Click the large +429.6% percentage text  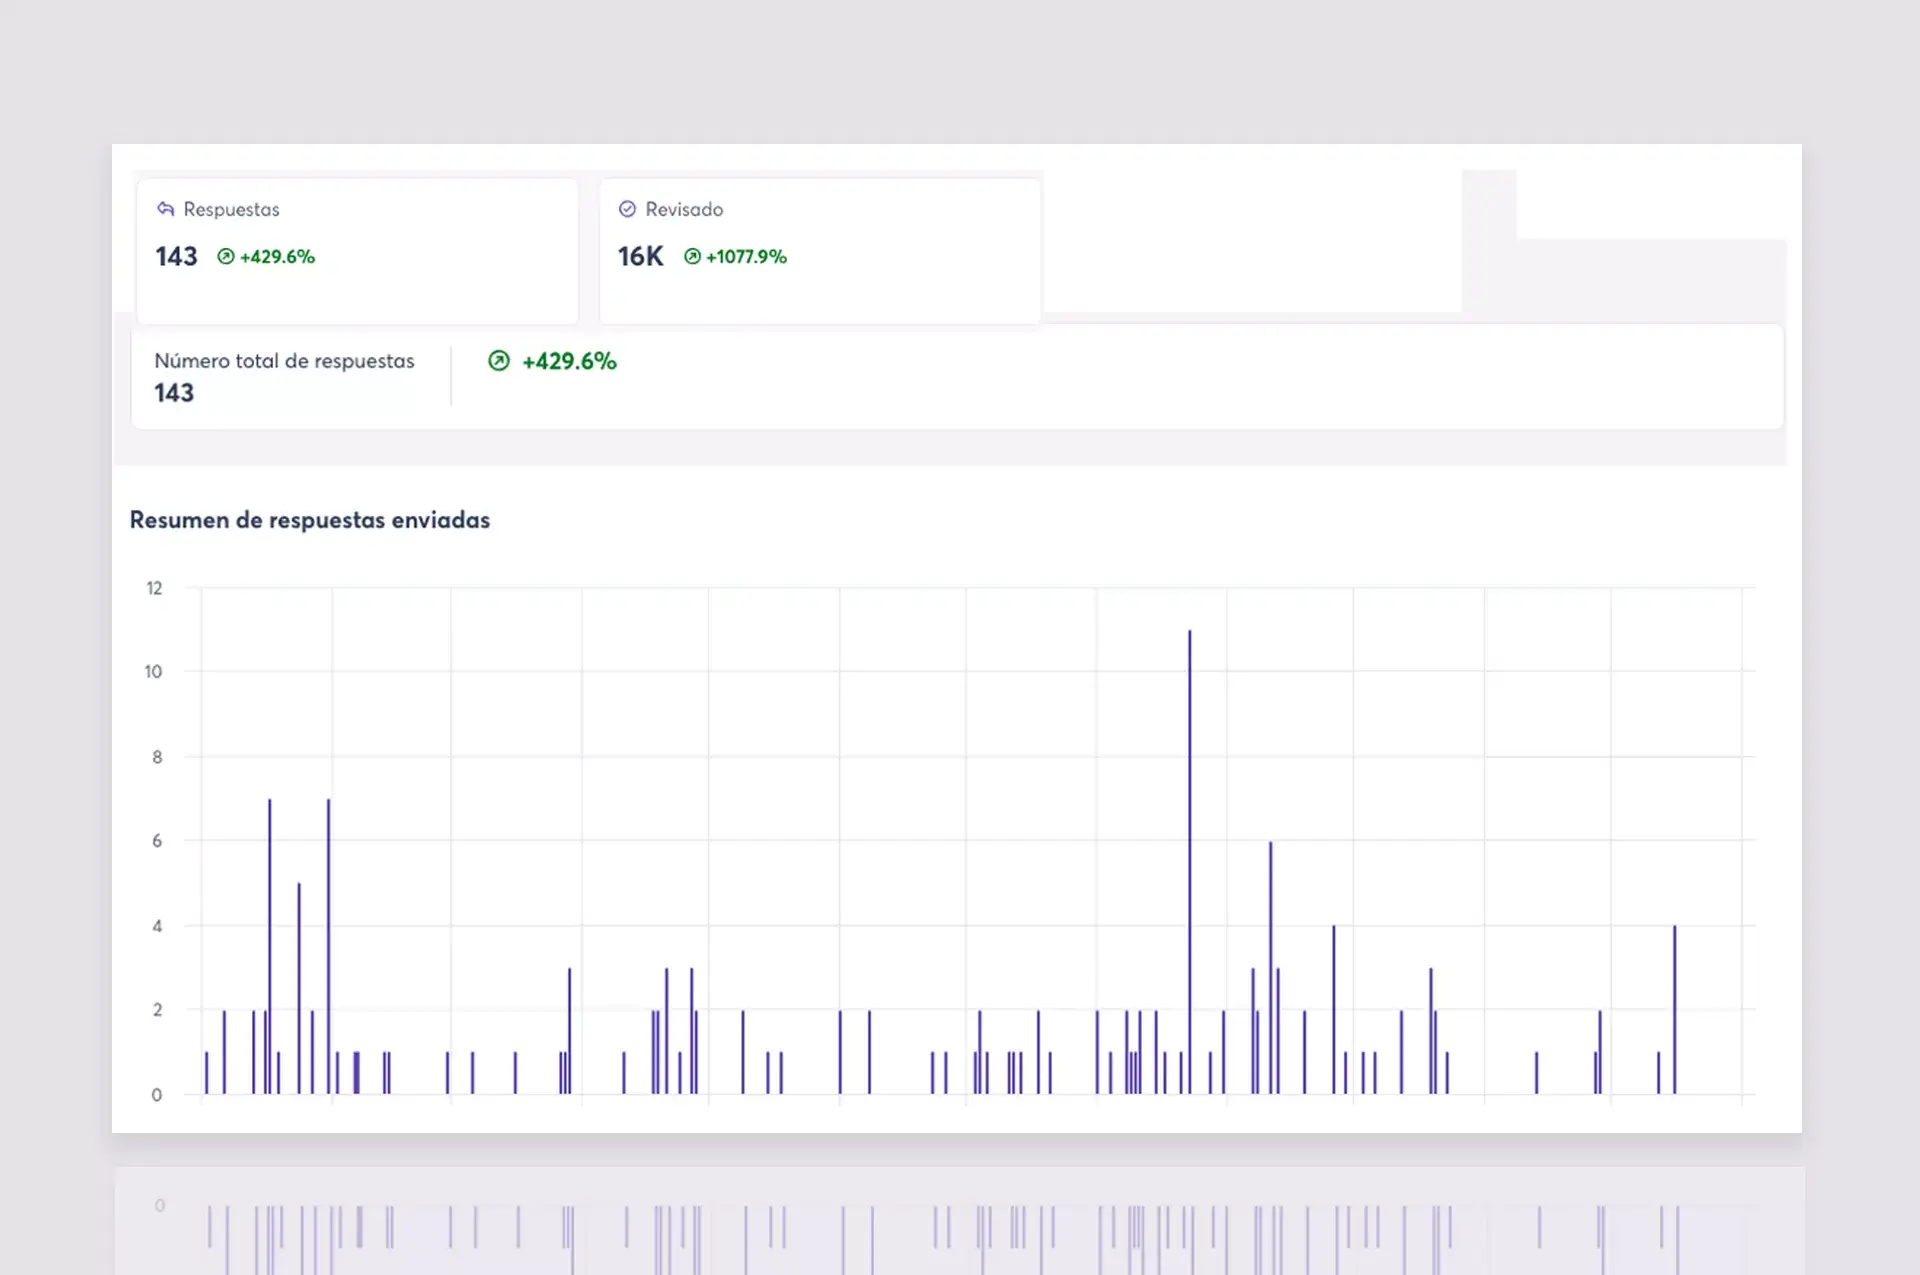tap(569, 361)
